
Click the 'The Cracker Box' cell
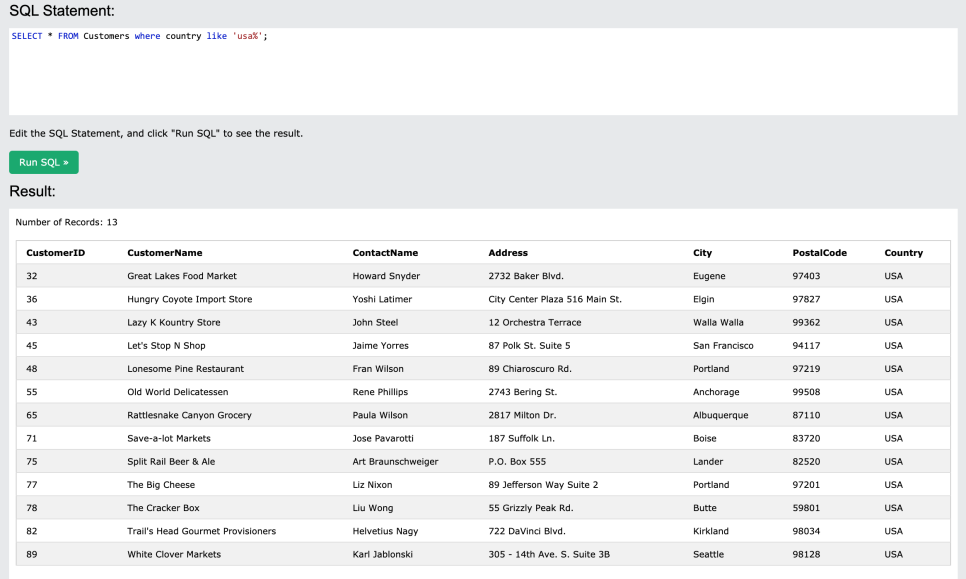coord(163,508)
